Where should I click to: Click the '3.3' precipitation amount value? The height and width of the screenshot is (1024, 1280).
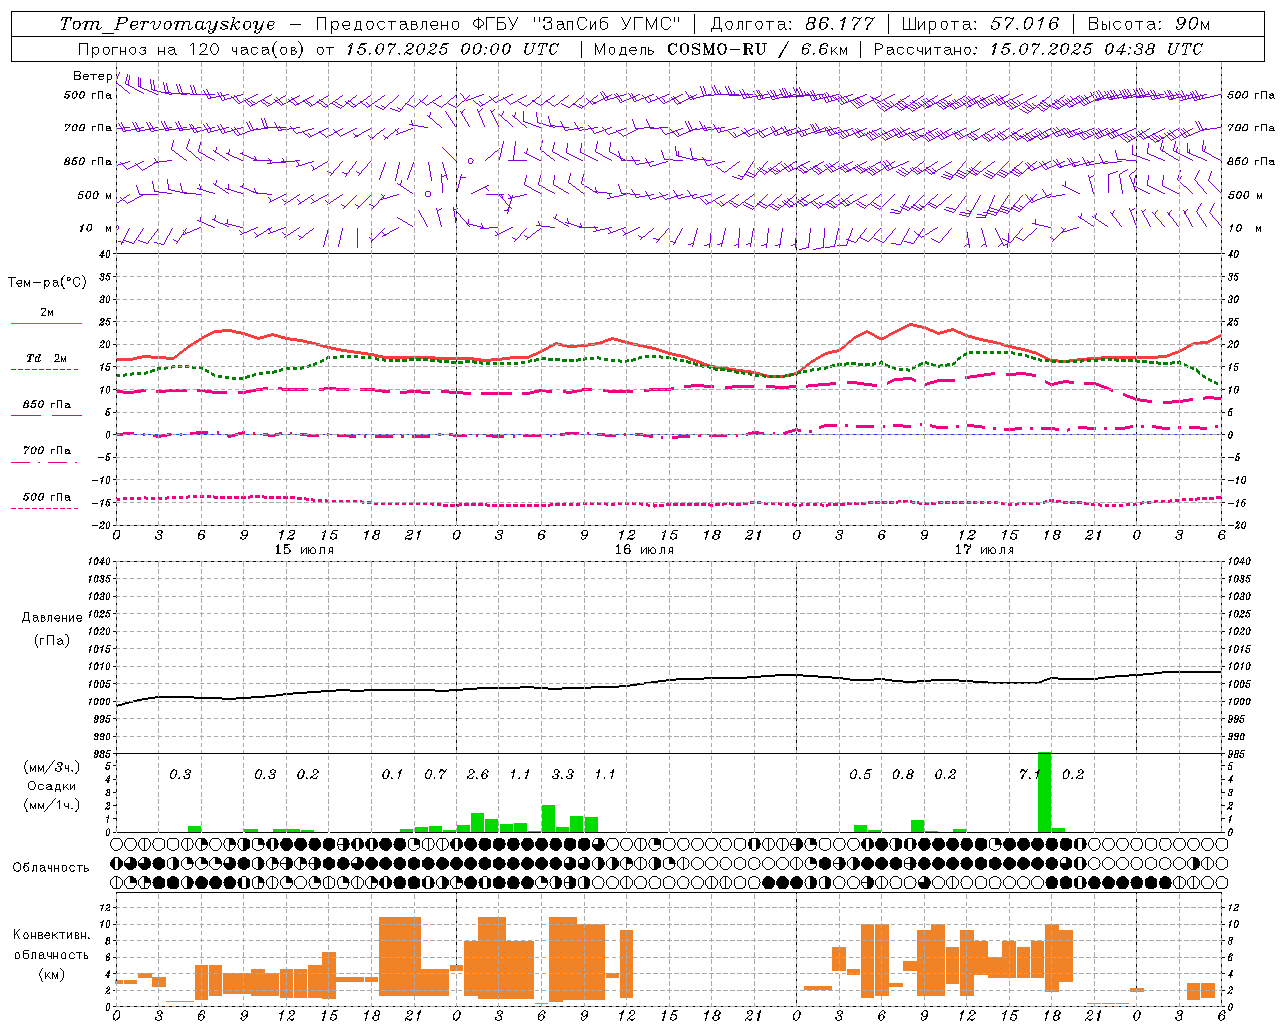[563, 775]
